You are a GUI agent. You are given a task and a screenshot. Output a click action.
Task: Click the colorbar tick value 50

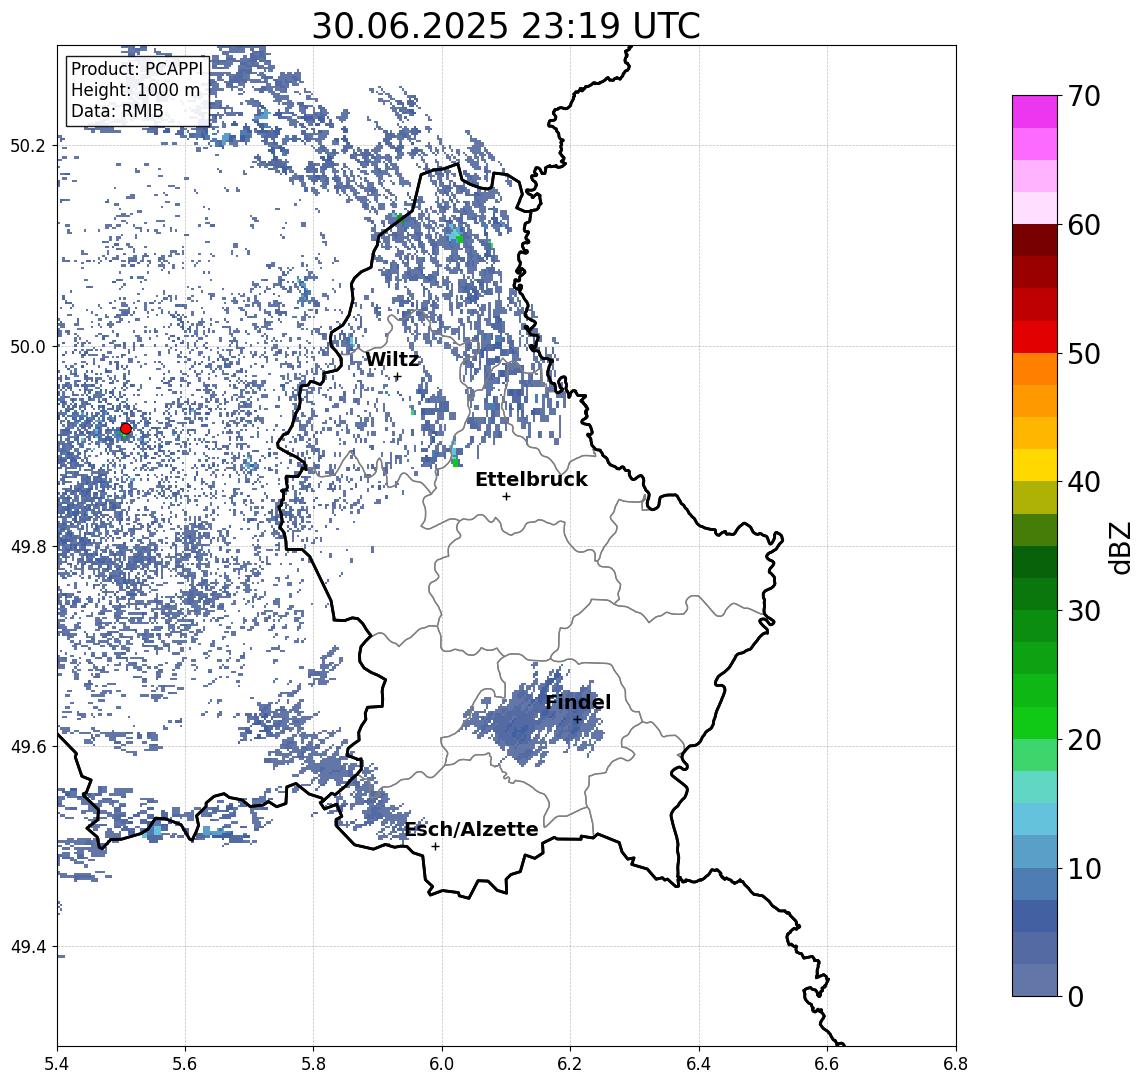(x=1084, y=354)
